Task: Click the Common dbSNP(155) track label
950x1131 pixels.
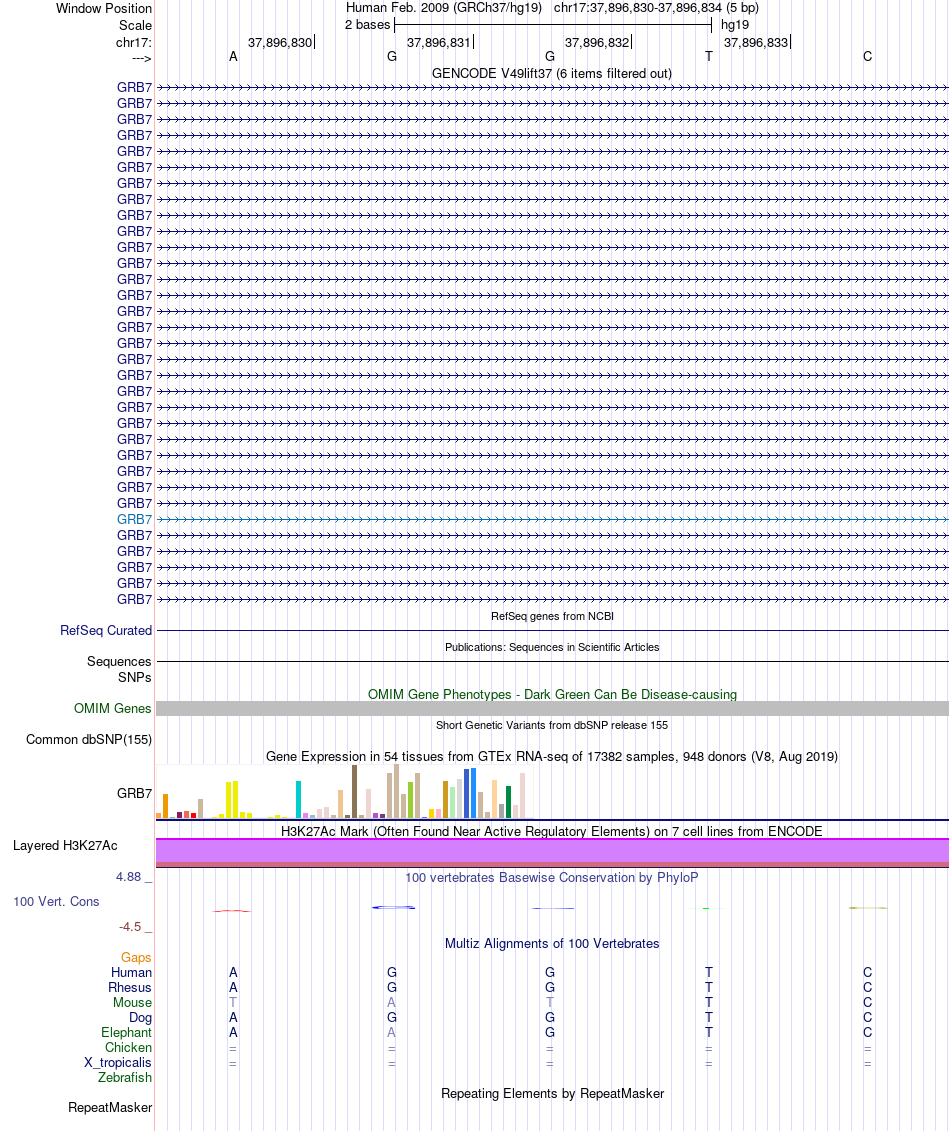Action: 89,739
